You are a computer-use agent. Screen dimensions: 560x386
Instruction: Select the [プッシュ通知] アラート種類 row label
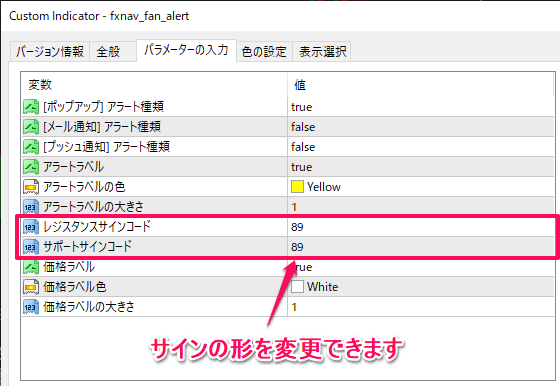(x=106, y=147)
